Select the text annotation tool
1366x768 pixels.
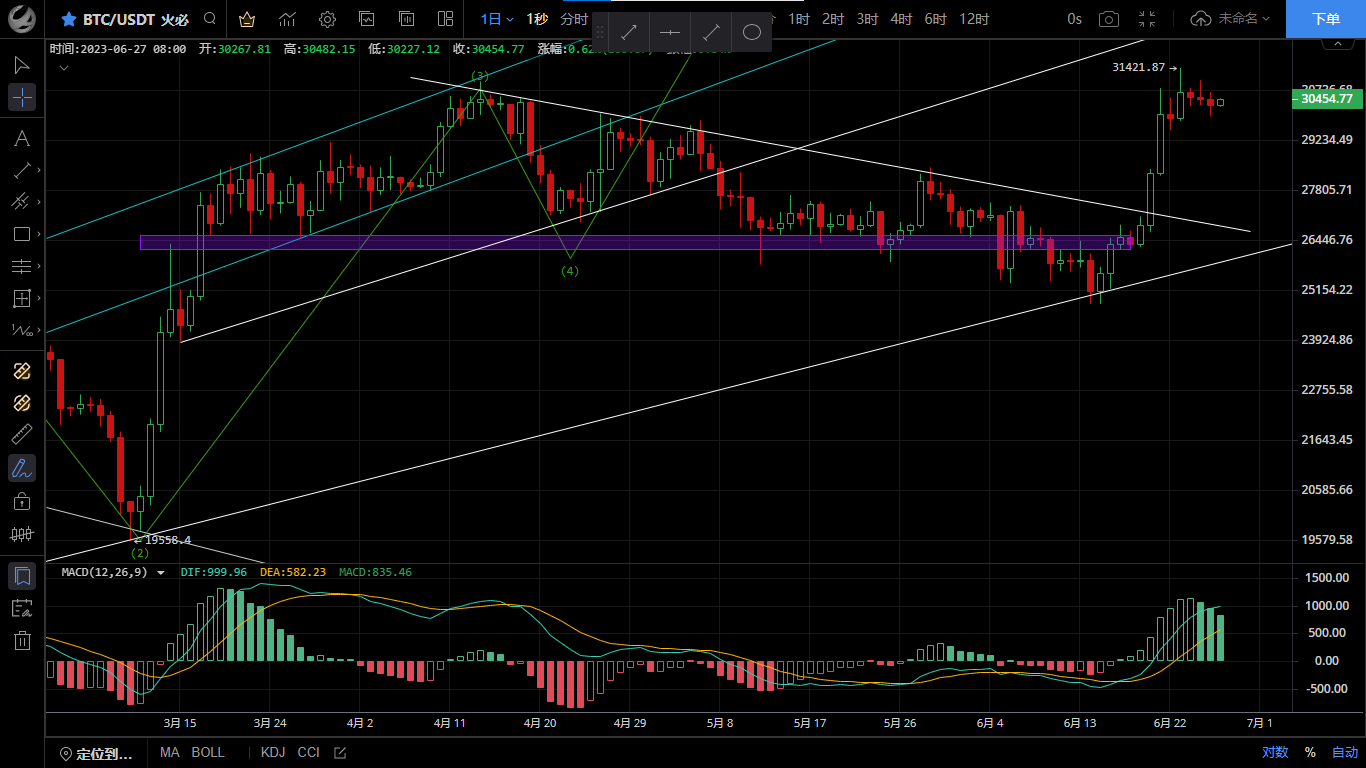[21, 138]
